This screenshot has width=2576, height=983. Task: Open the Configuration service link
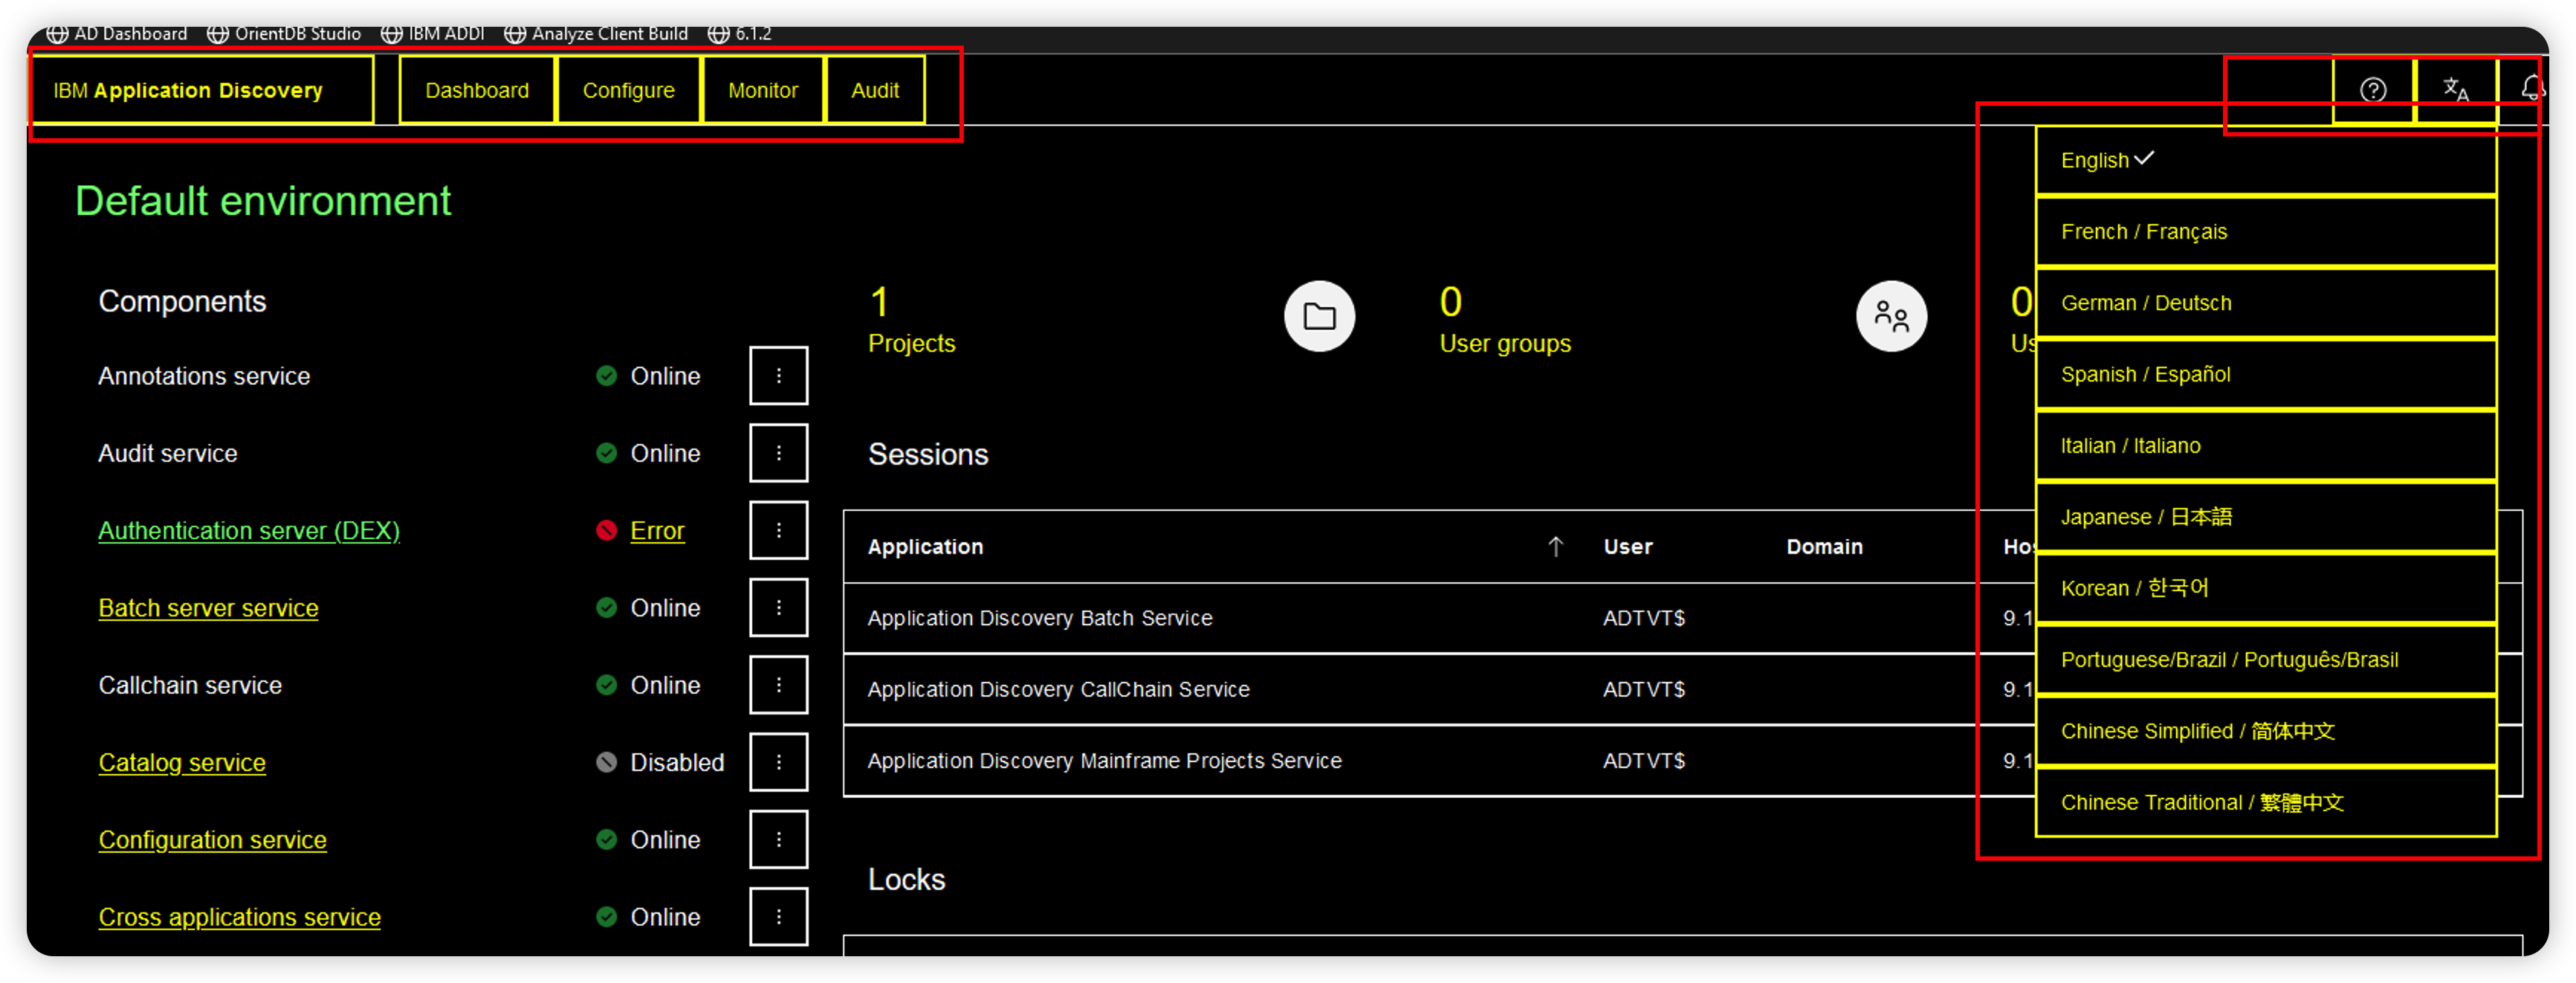[212, 839]
